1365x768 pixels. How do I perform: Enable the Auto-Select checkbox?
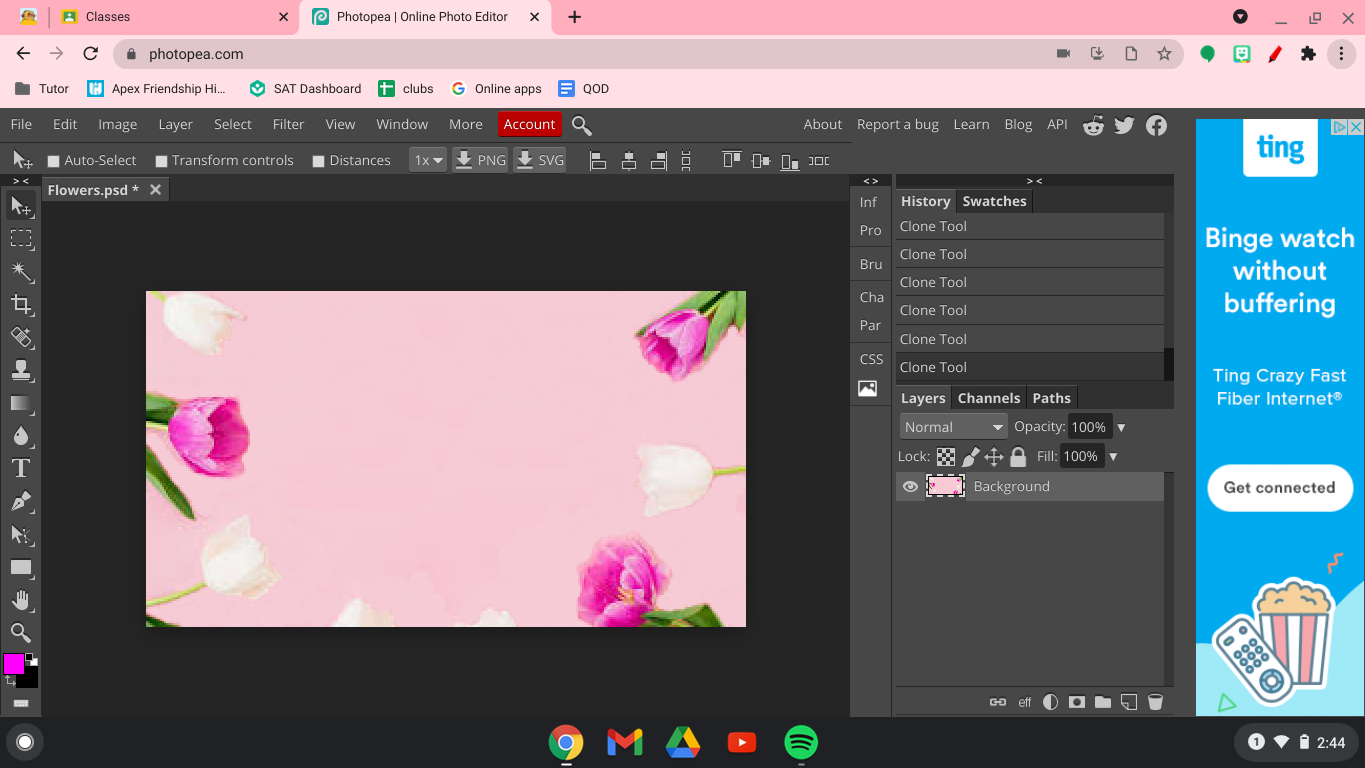[54, 161]
